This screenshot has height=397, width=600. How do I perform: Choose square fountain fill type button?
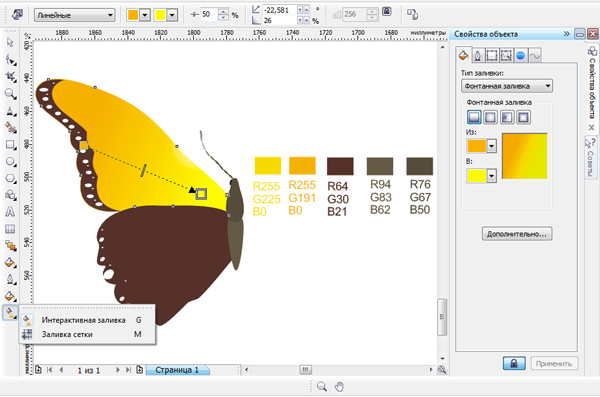pos(523,117)
